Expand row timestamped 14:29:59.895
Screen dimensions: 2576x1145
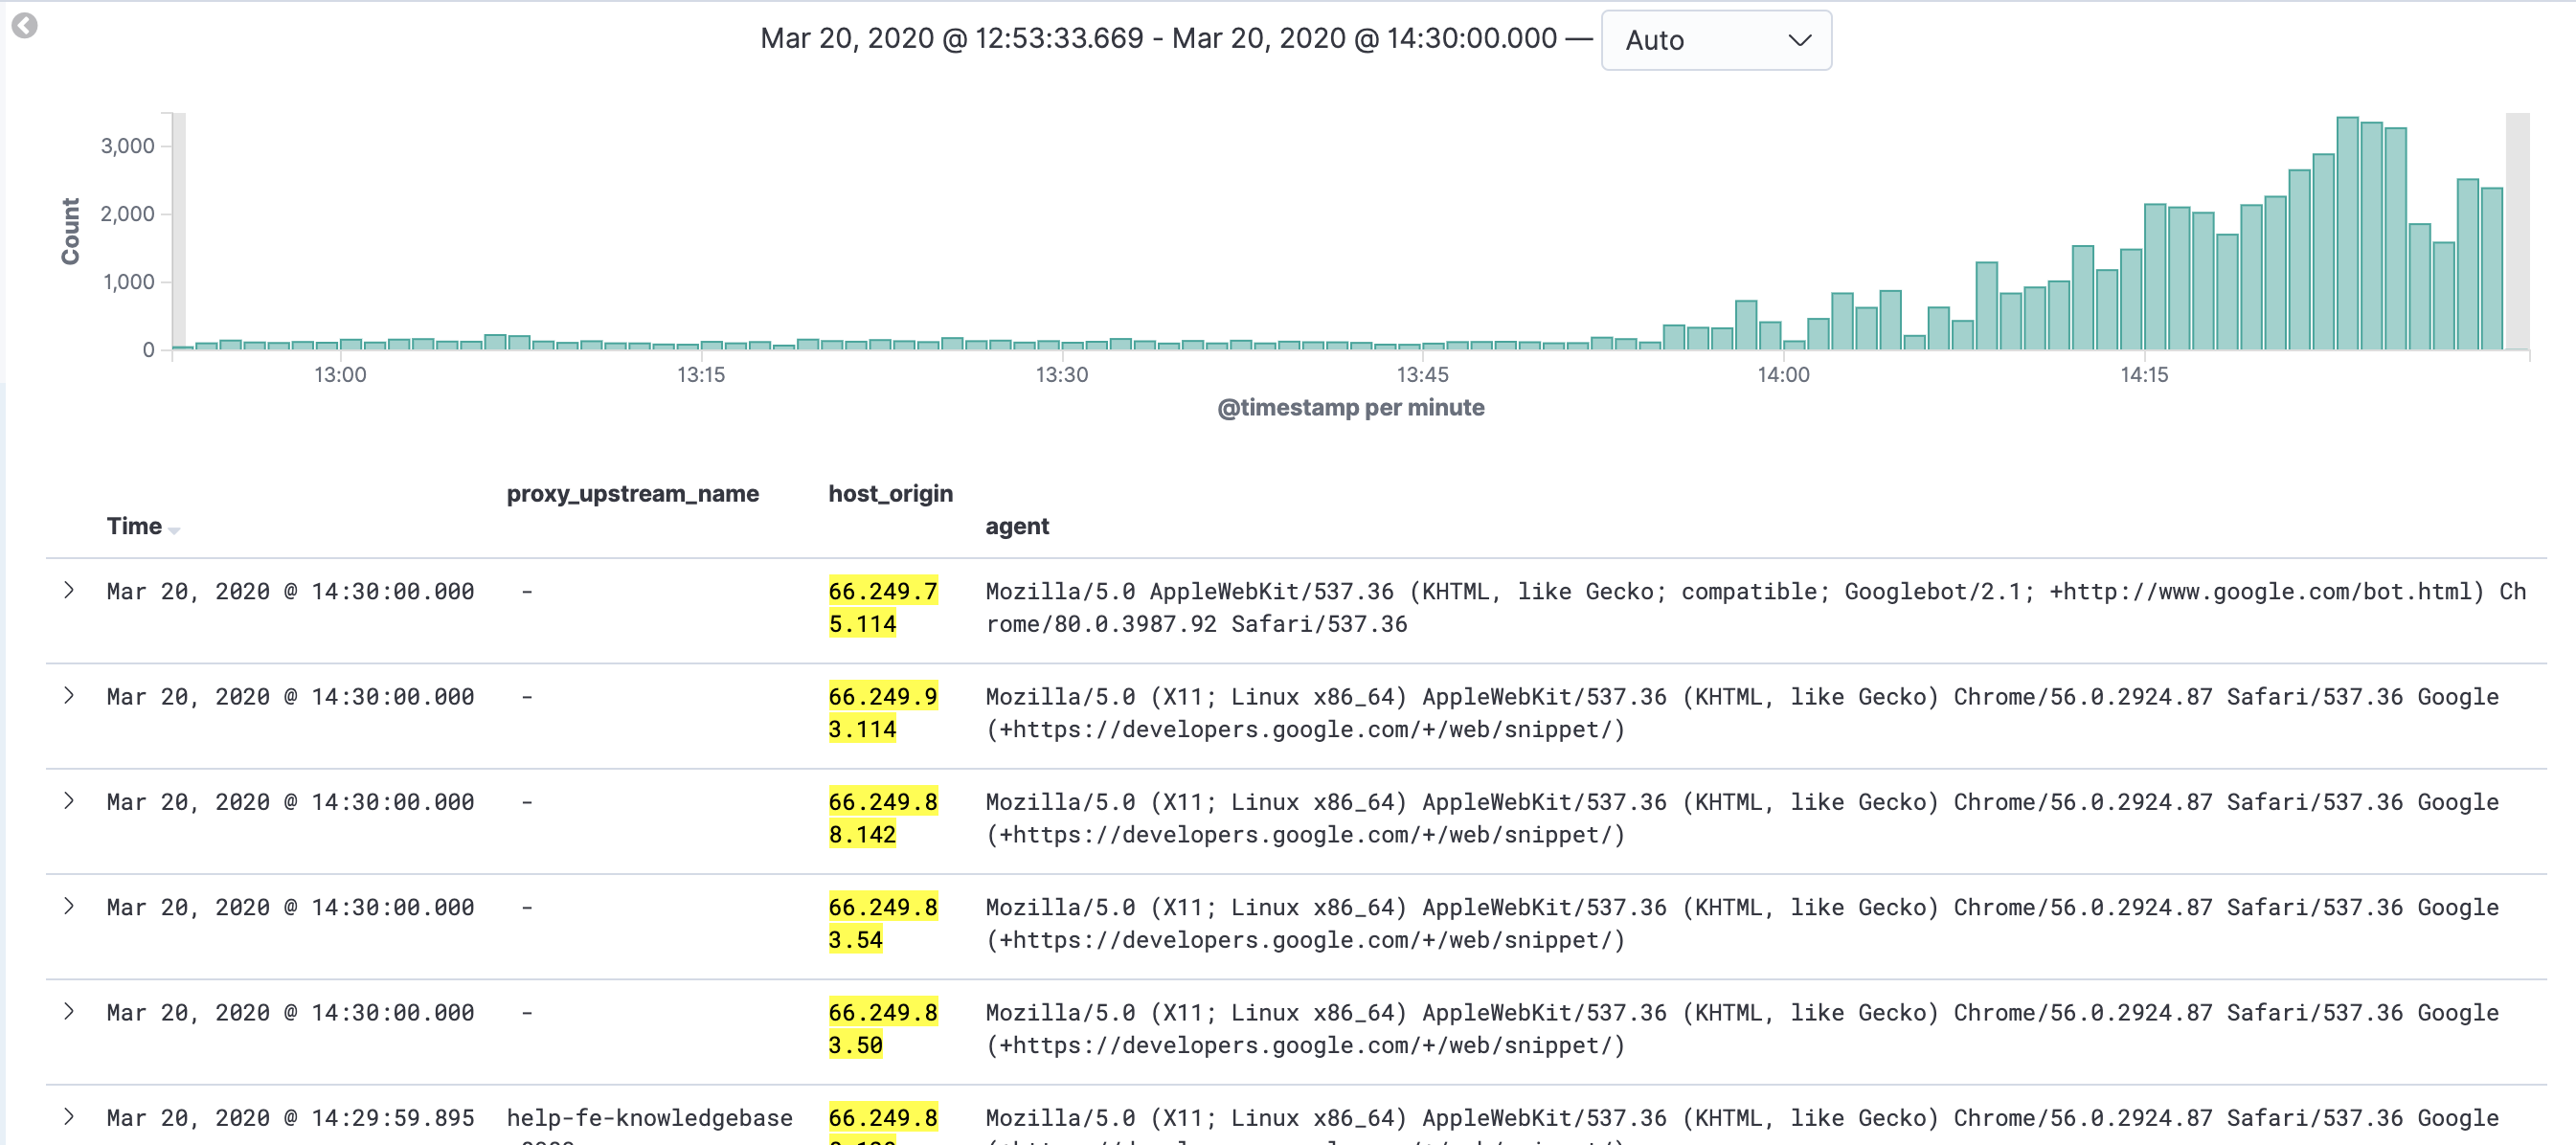pos(69,1116)
